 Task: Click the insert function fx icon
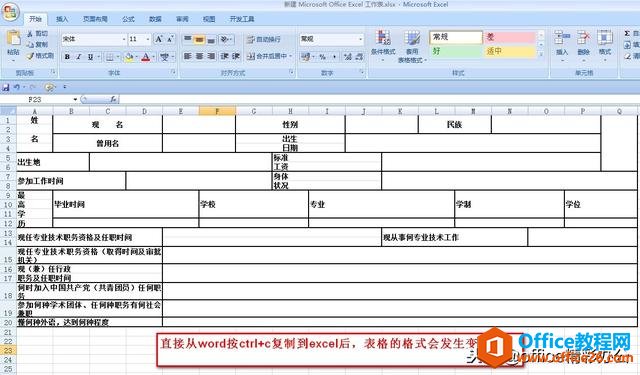(x=113, y=99)
